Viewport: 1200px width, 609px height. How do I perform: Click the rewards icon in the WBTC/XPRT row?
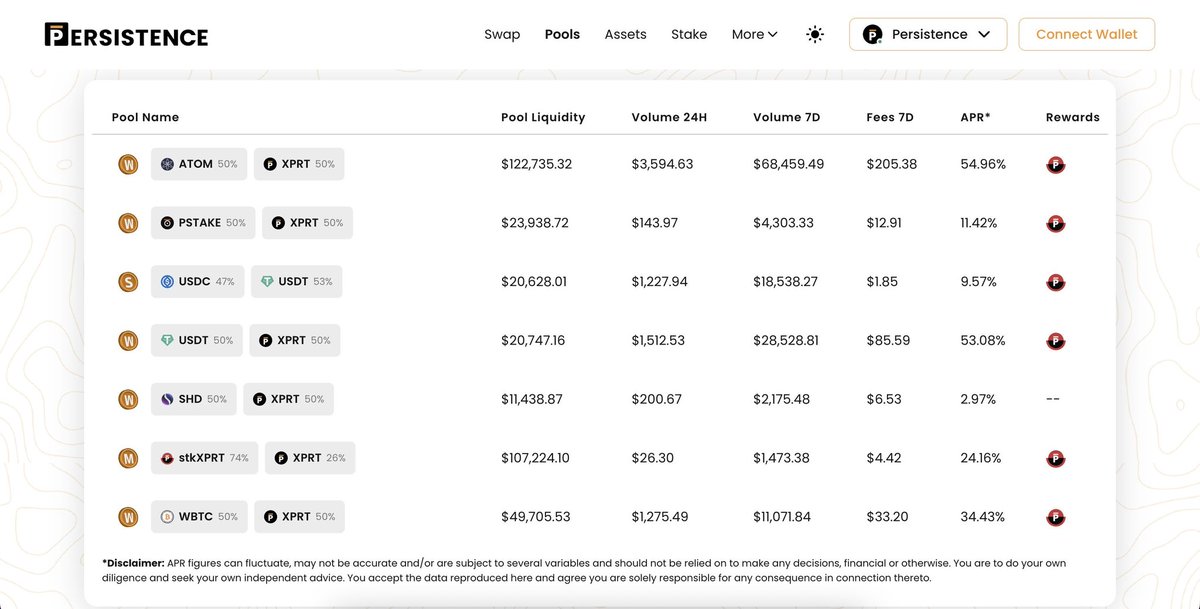pos(1055,518)
